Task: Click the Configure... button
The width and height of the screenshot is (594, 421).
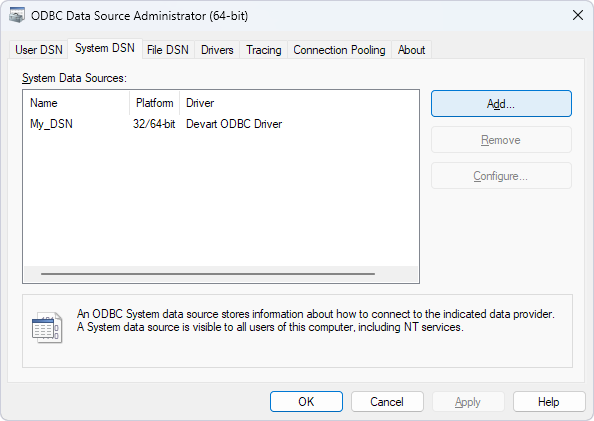Action: click(501, 176)
